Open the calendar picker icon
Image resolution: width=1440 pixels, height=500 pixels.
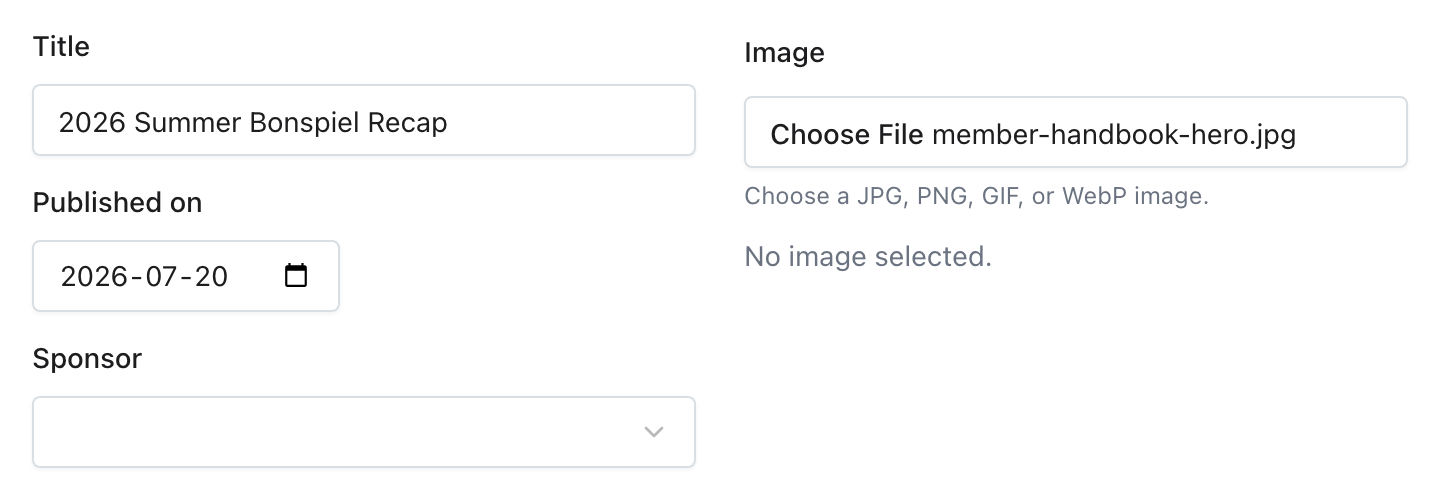[x=296, y=275]
